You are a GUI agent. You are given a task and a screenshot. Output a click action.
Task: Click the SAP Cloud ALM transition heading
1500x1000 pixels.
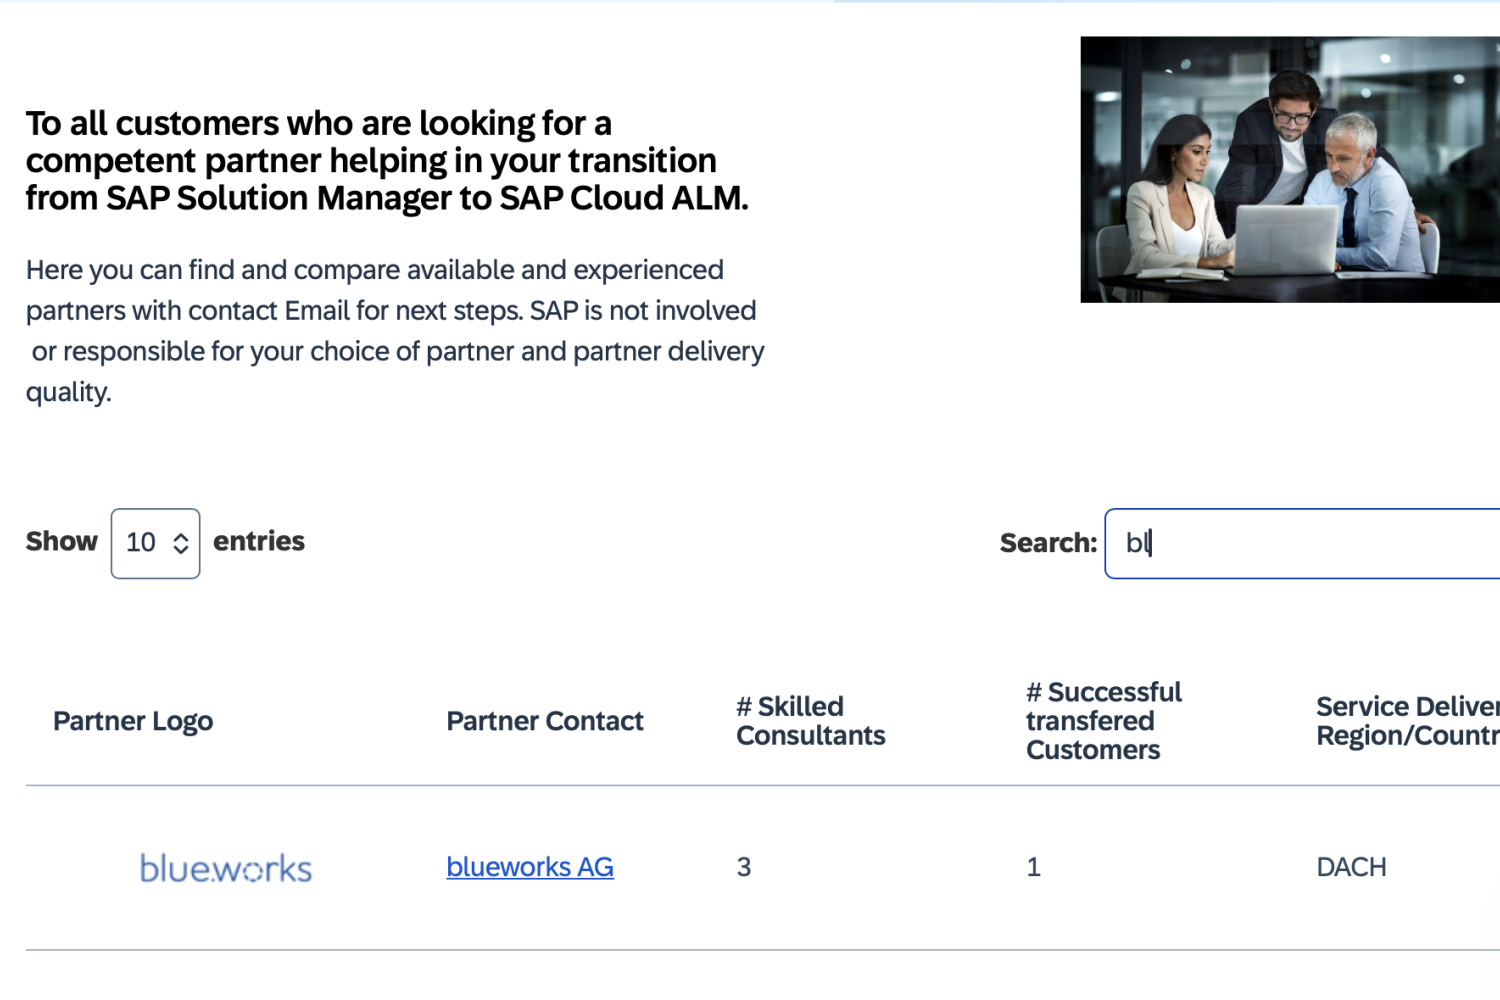pos(386,161)
